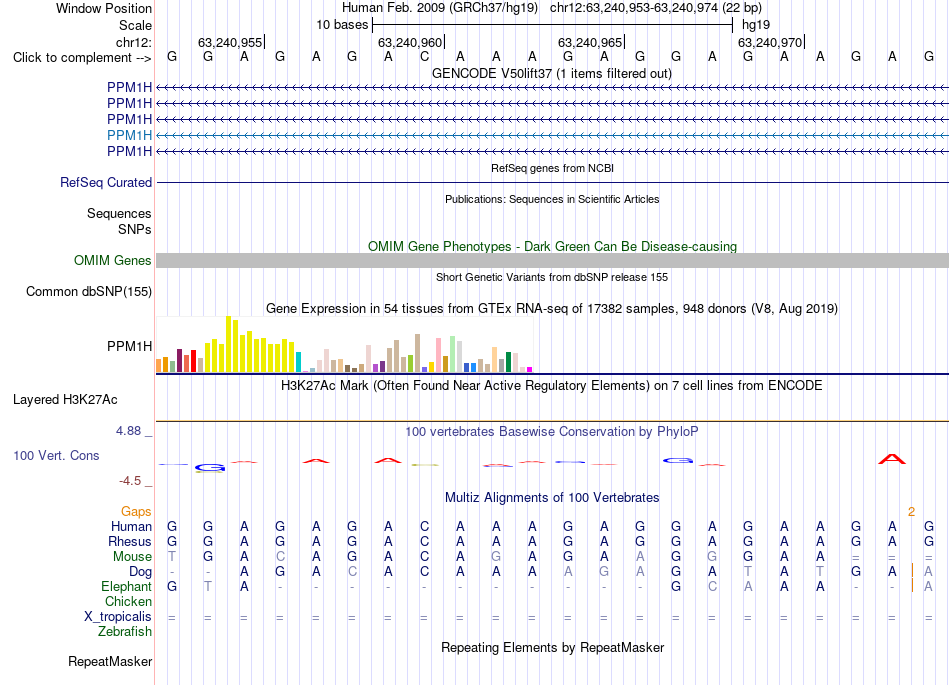
Task: Open the RepeatMasker track label
Action: (x=110, y=661)
